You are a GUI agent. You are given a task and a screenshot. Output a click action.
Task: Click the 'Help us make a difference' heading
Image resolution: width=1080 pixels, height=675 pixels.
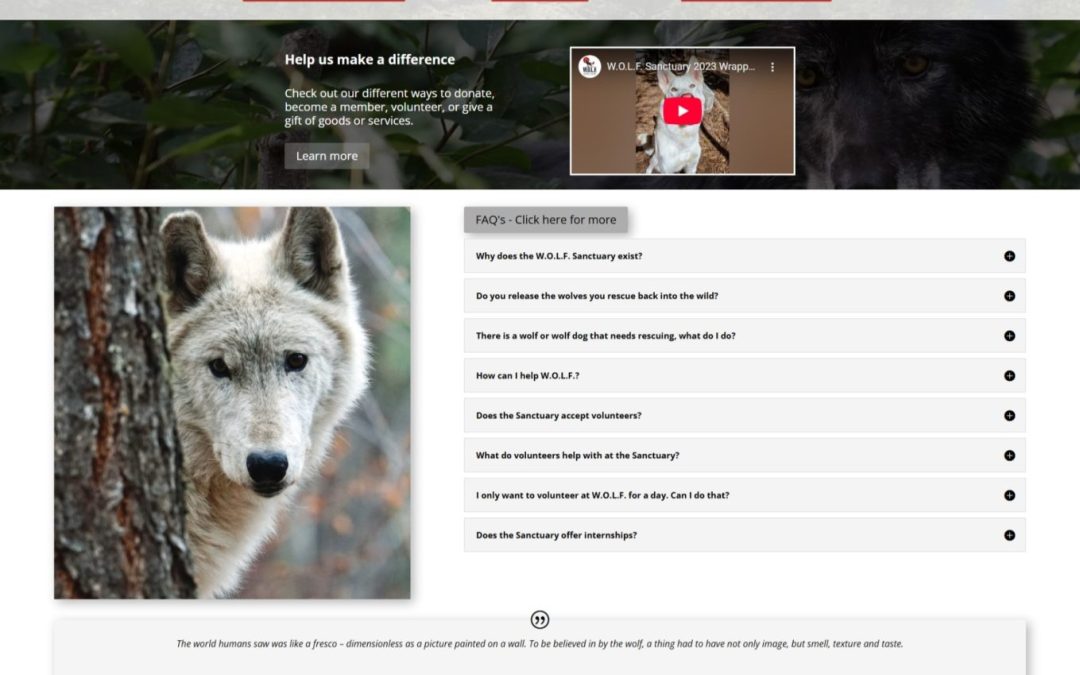[370, 60]
